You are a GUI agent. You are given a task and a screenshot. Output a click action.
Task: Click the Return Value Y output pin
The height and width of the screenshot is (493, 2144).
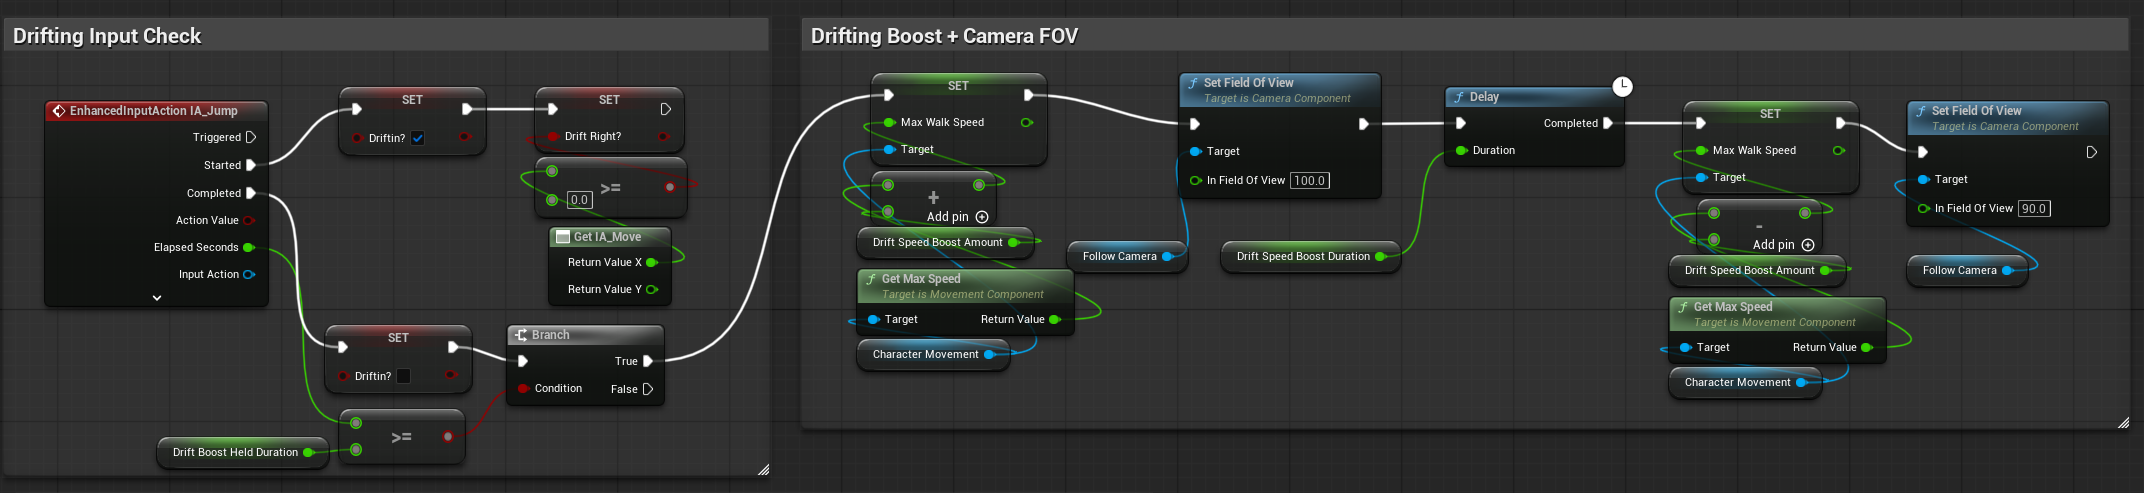(x=652, y=289)
